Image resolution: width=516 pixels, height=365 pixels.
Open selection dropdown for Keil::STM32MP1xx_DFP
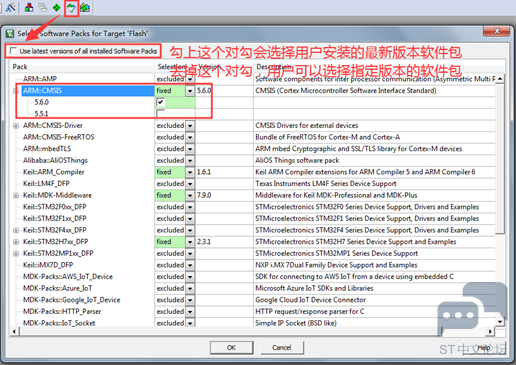(x=190, y=253)
